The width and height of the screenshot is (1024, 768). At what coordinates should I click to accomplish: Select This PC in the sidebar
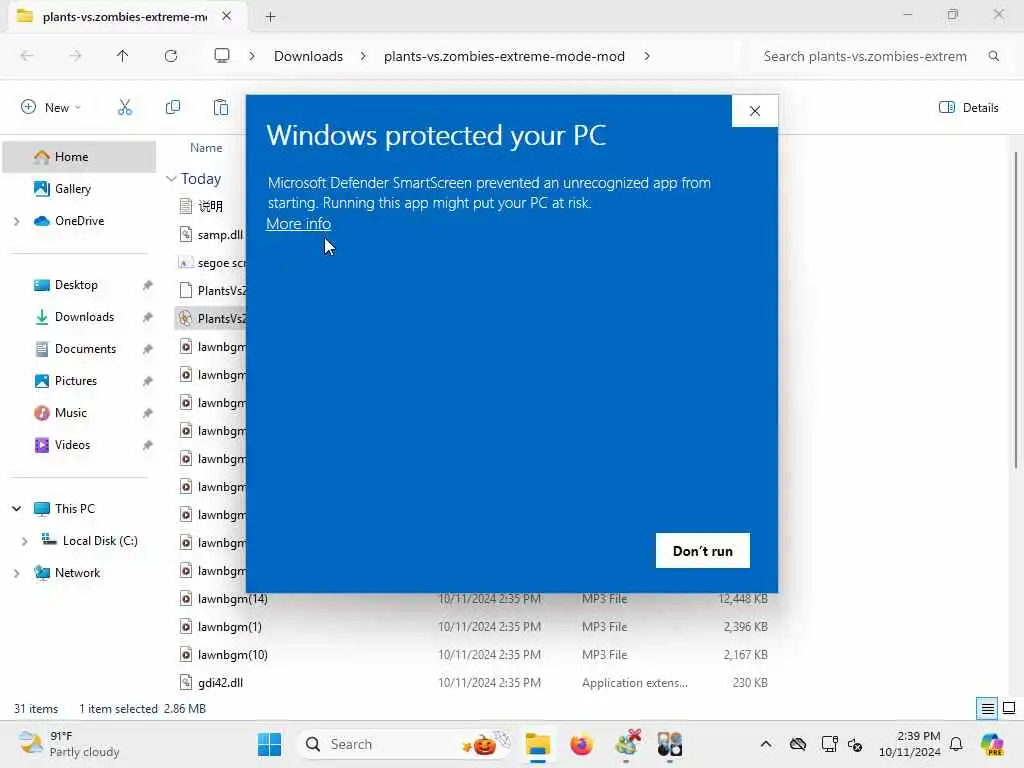(74, 509)
